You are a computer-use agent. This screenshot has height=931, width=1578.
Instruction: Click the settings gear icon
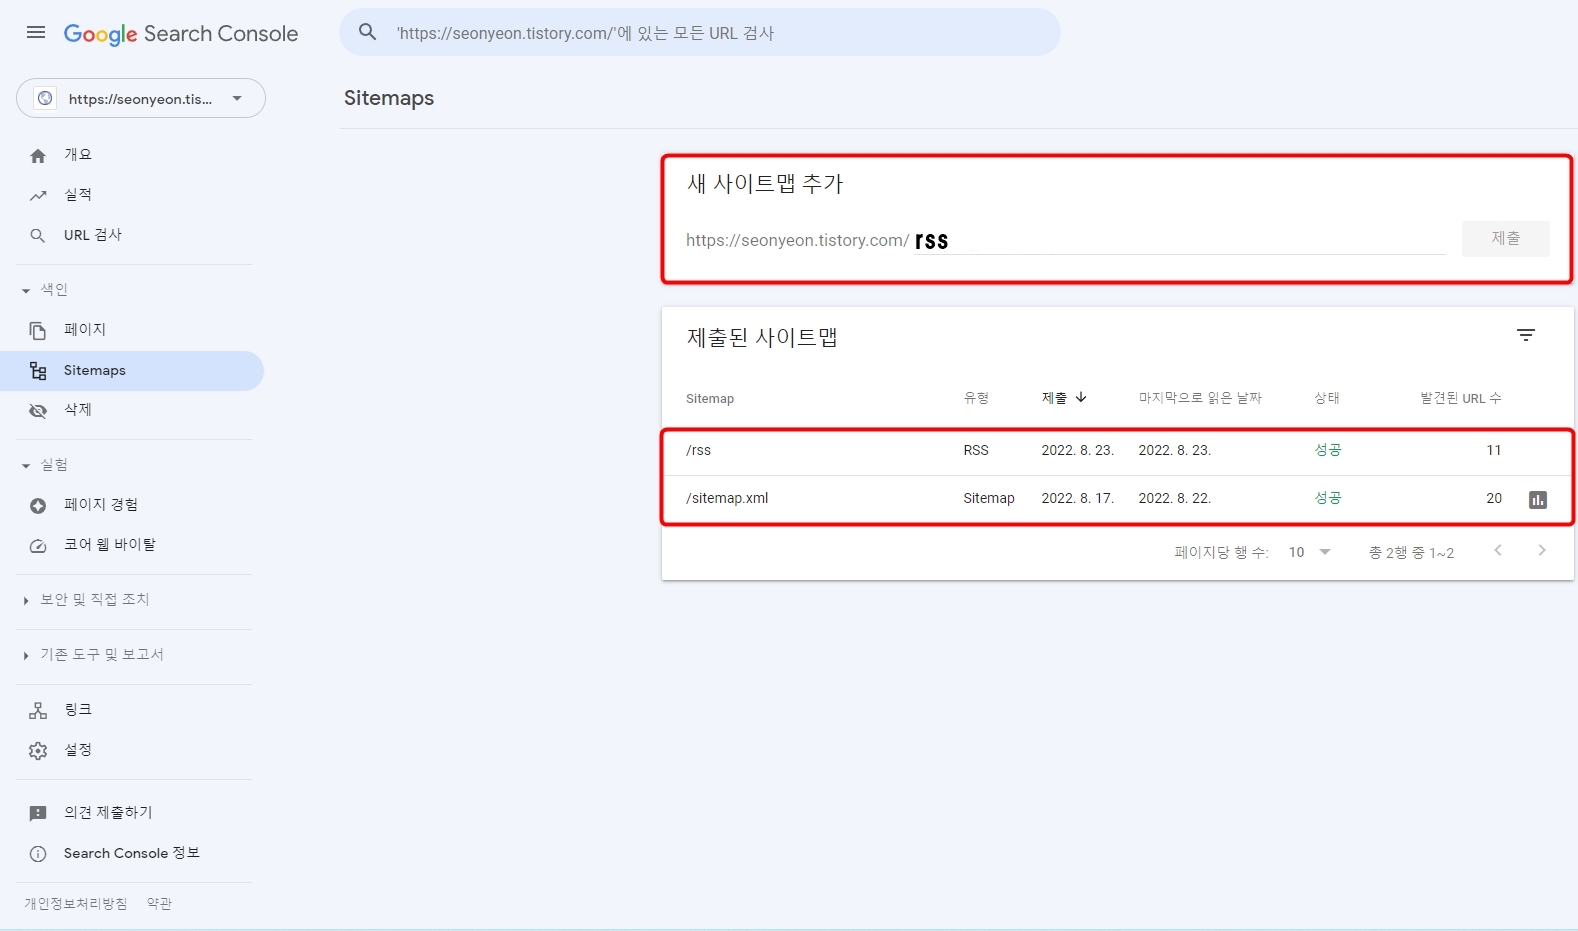(x=38, y=751)
